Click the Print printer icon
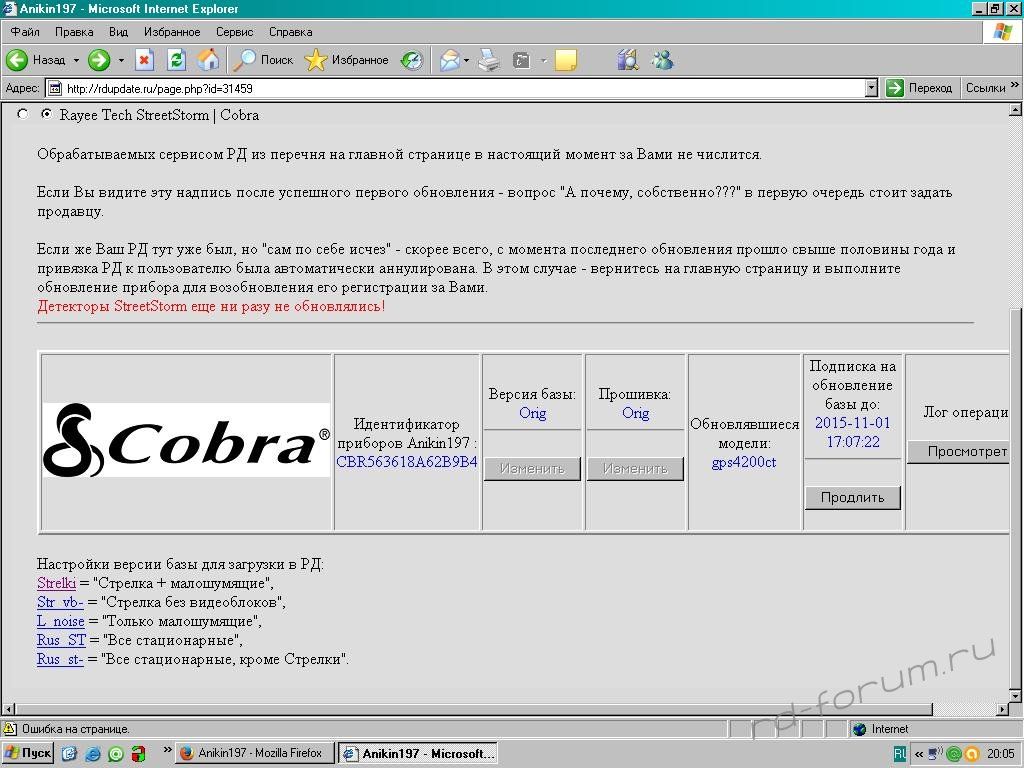Viewport: 1024px width, 768px height. [x=488, y=60]
